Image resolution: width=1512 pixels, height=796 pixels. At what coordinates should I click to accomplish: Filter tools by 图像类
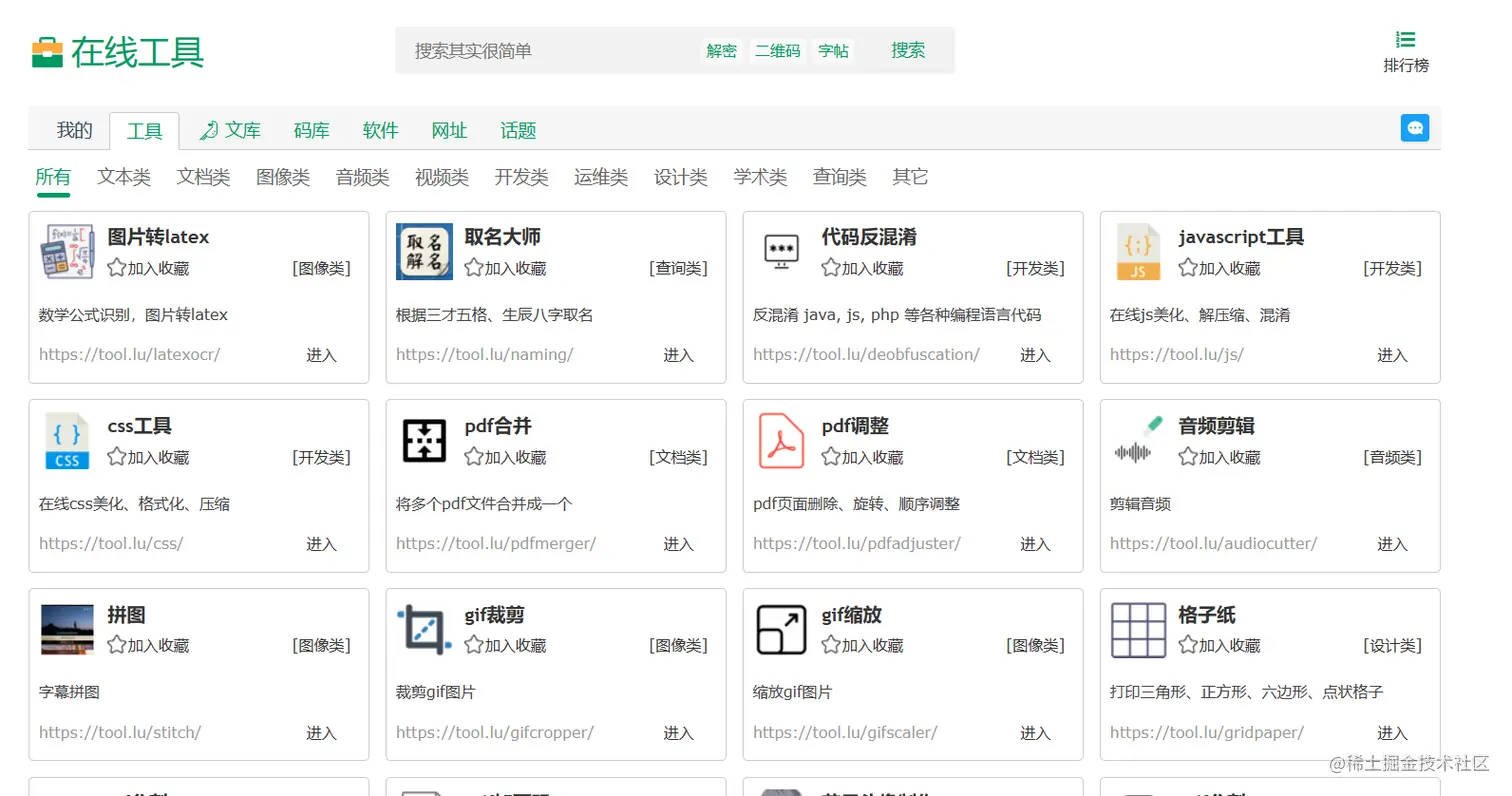coord(283,177)
